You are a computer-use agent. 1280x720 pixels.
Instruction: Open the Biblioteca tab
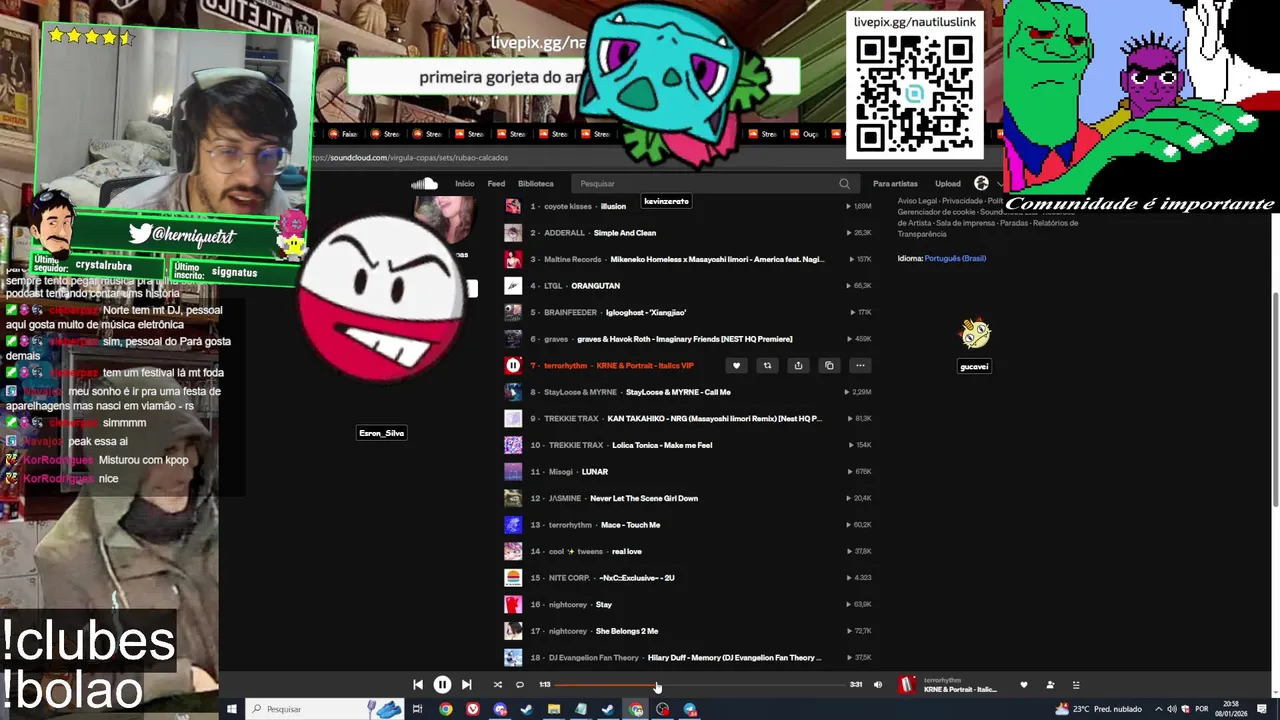point(536,184)
